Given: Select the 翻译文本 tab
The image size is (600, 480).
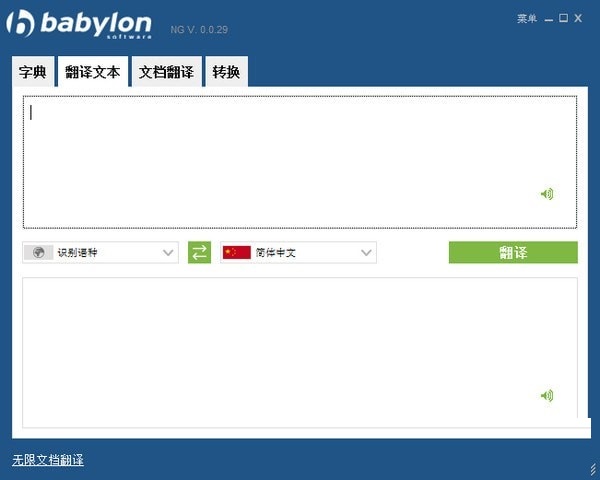Looking at the screenshot, I should (x=93, y=72).
